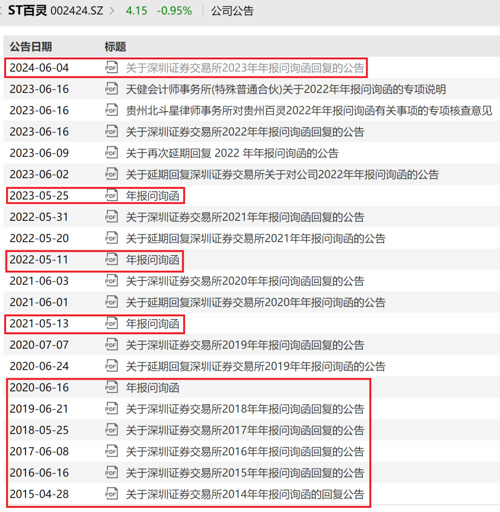Open 关于深圳证券交易所2017年年报问询函回复的公告

245,430
